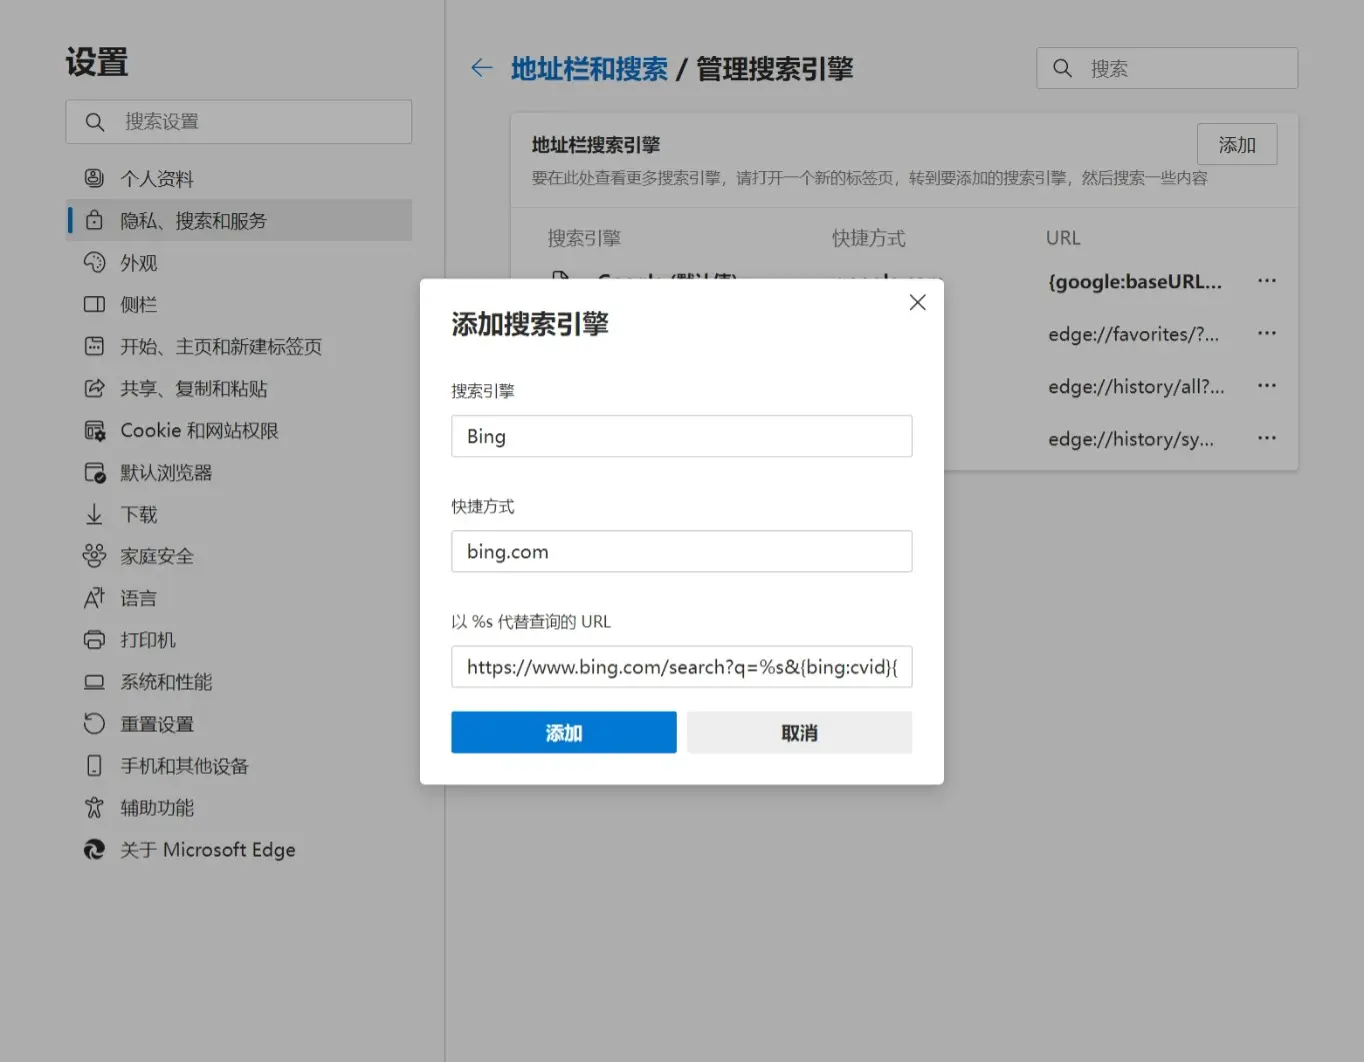
Task: Open the 个人资料 settings section
Action: point(239,178)
